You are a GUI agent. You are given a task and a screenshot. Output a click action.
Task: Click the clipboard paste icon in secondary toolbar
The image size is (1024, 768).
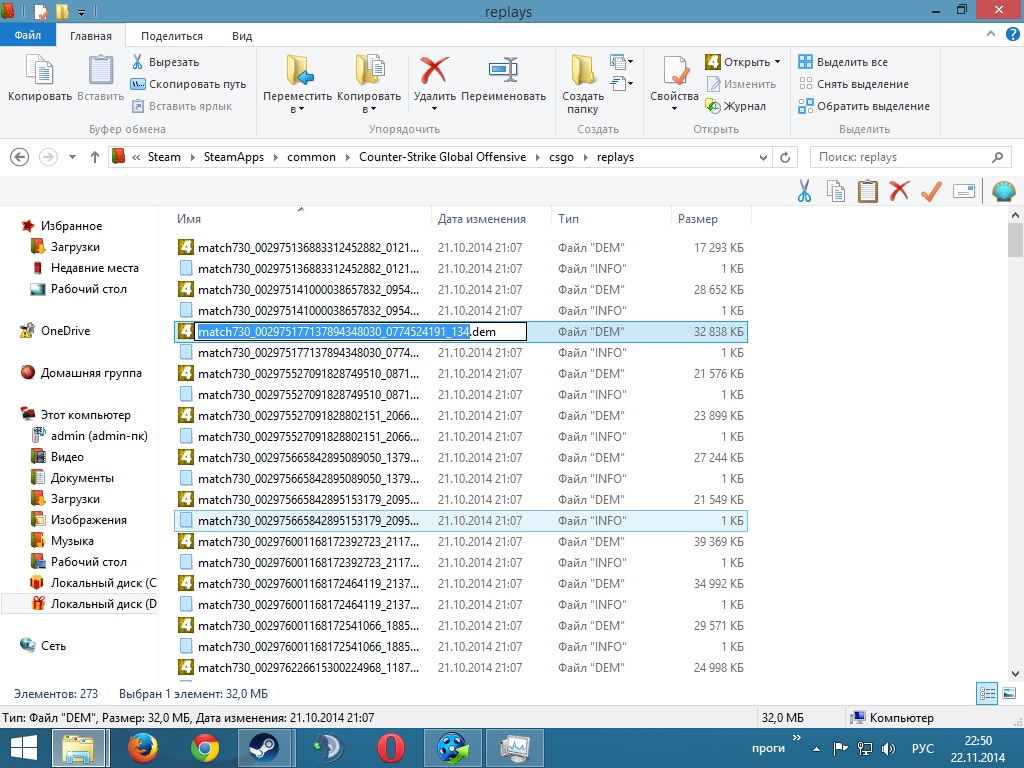click(867, 191)
